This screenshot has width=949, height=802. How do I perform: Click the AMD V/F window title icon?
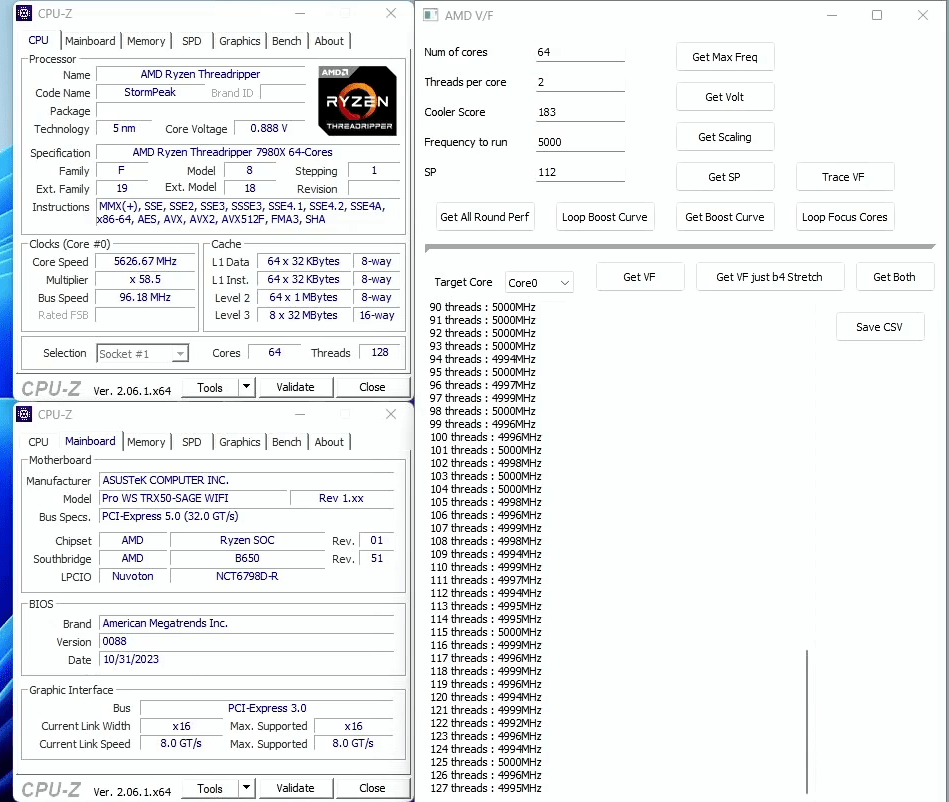[x=430, y=15]
